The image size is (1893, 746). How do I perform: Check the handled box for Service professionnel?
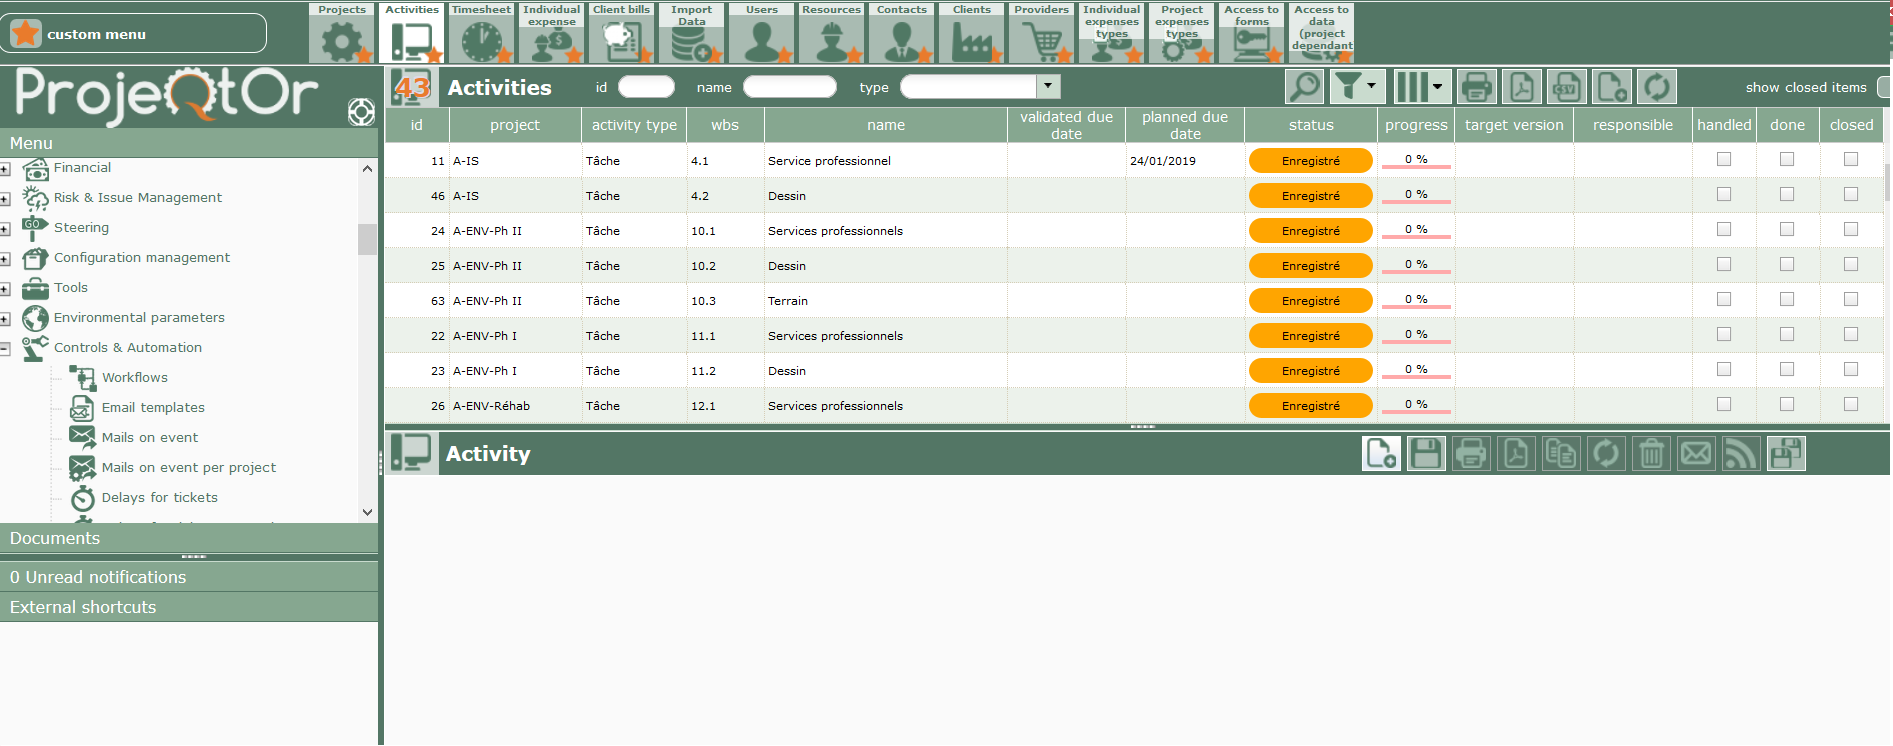tap(1724, 160)
